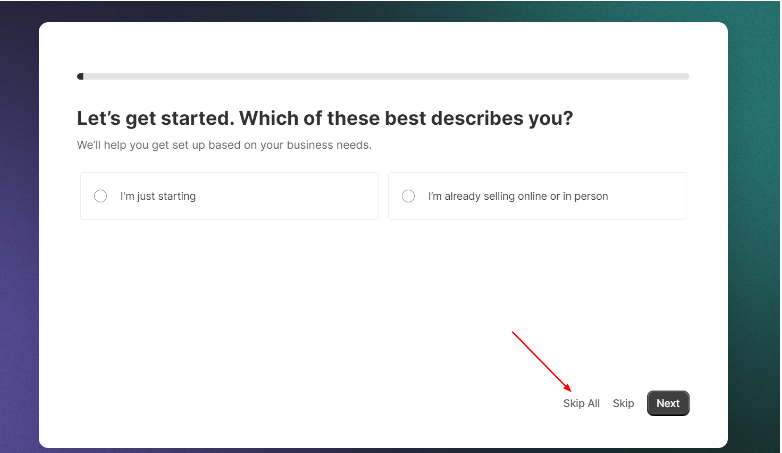Screen dimensions: 782x453
Task: Proceed with the dark Next button
Action: (x=668, y=403)
